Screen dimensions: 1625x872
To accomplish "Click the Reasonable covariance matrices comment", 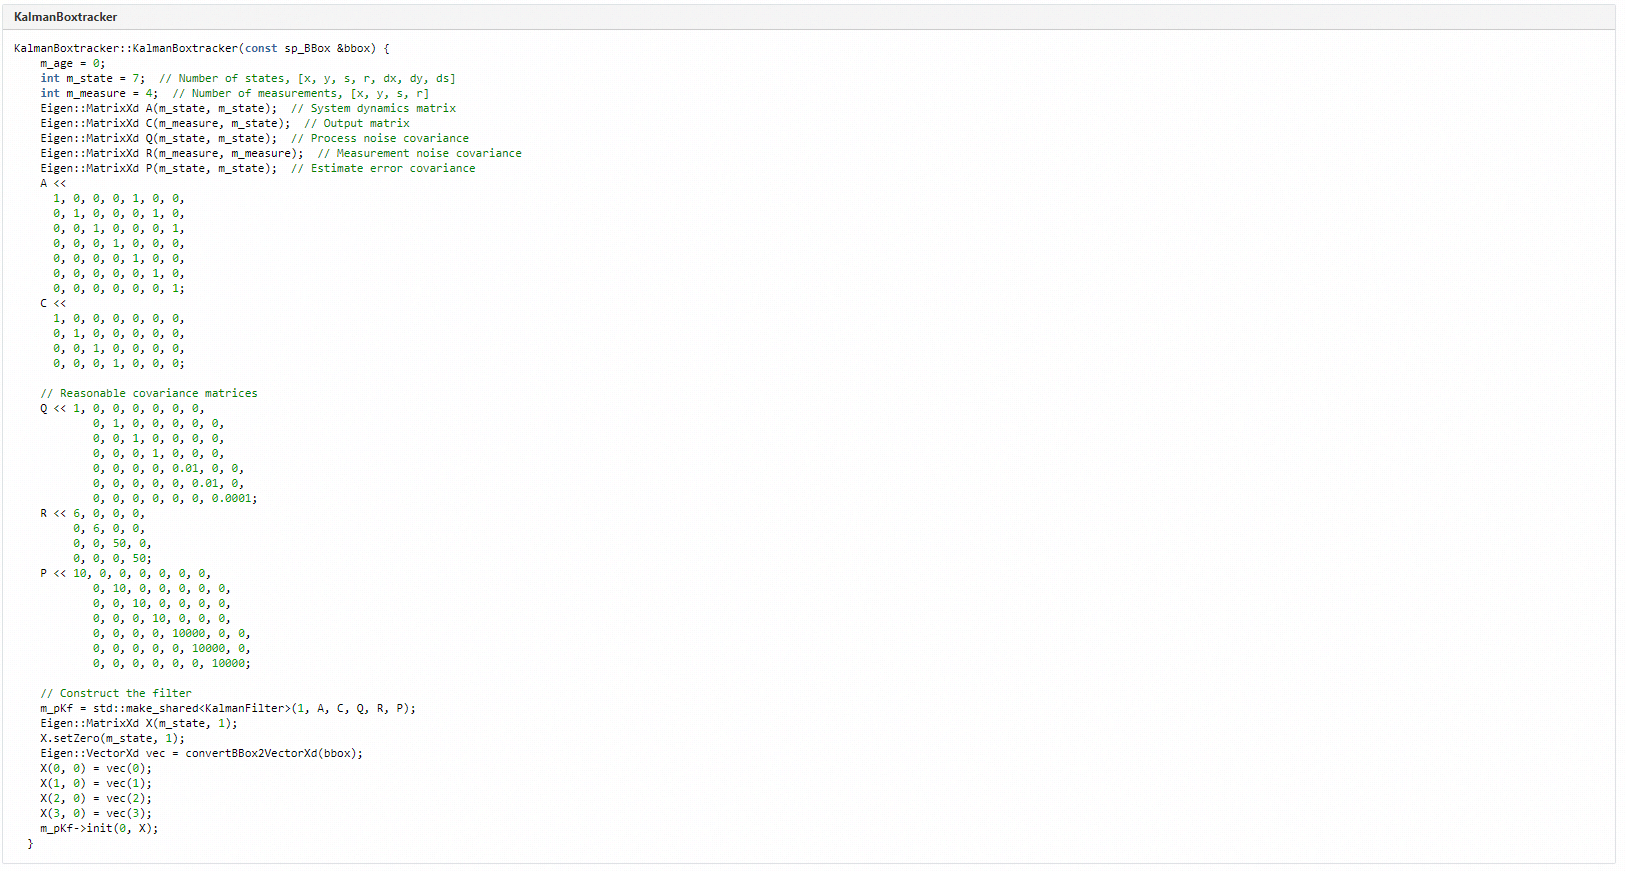I will tap(149, 393).
